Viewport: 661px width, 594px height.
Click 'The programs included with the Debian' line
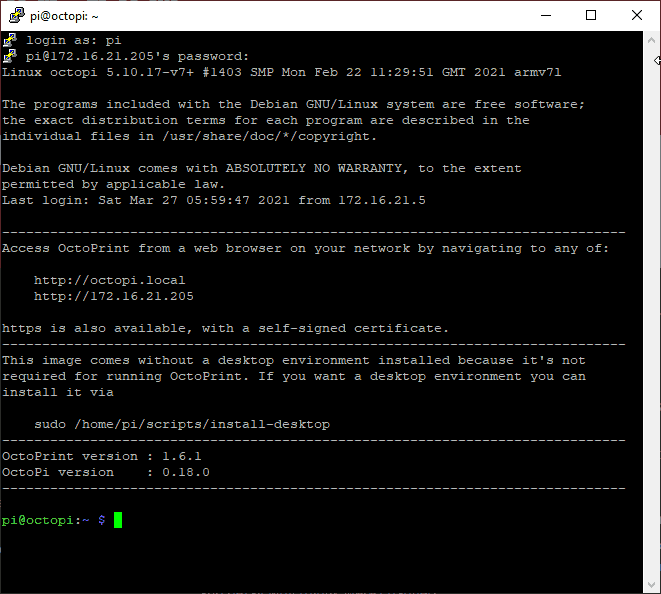coord(293,105)
